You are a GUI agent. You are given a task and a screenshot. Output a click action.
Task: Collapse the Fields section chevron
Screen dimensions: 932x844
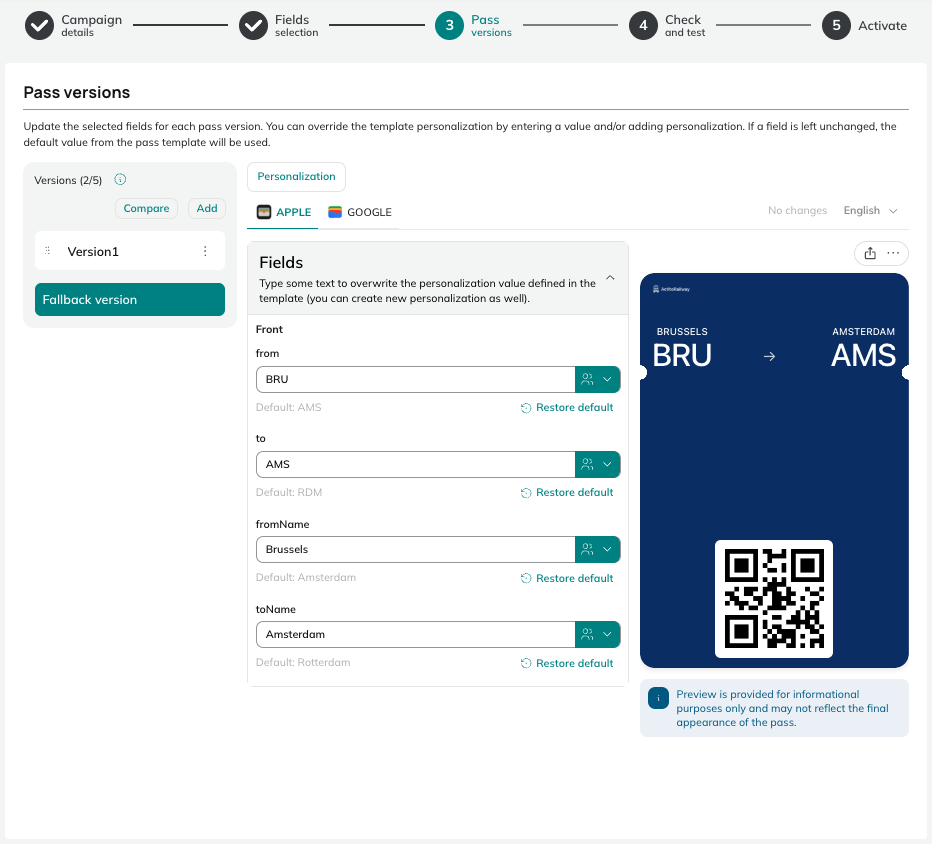pyautogui.click(x=610, y=278)
